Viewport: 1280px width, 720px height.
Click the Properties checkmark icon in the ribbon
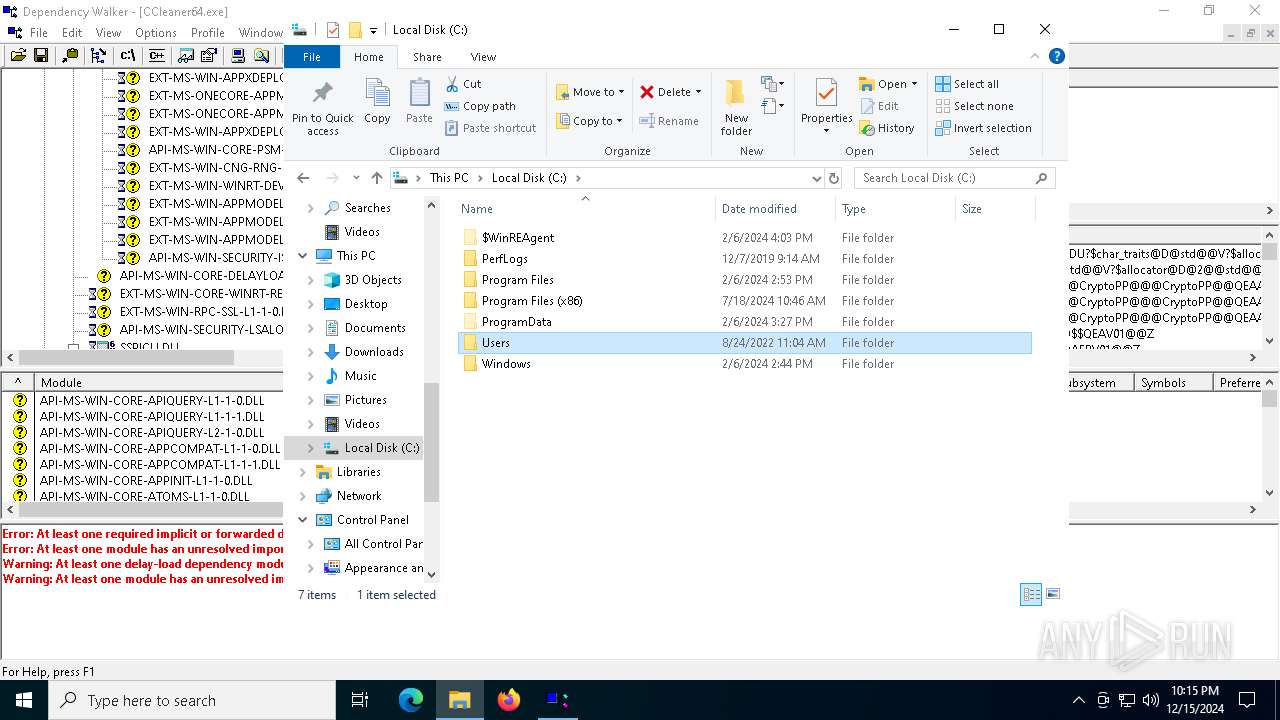point(826,93)
